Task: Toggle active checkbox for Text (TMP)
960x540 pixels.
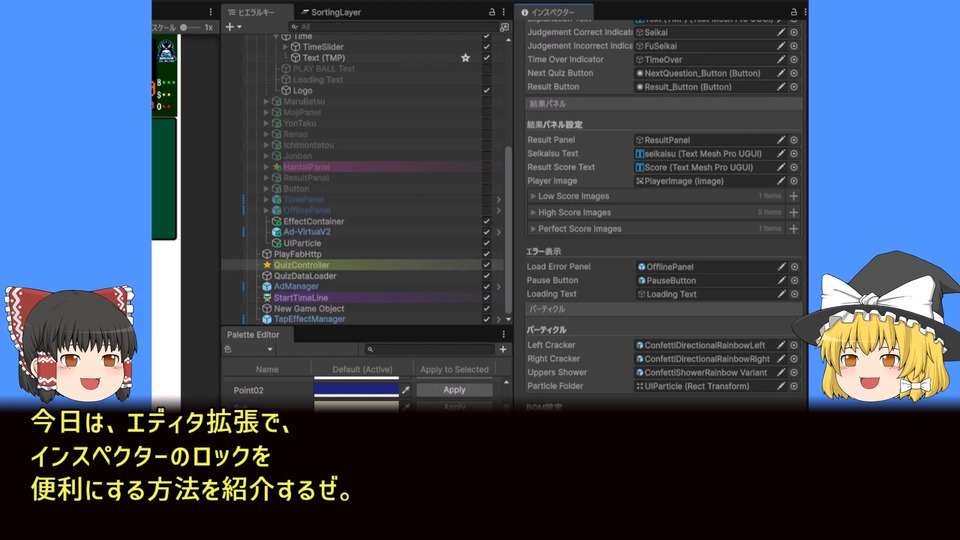Action: 486,58
